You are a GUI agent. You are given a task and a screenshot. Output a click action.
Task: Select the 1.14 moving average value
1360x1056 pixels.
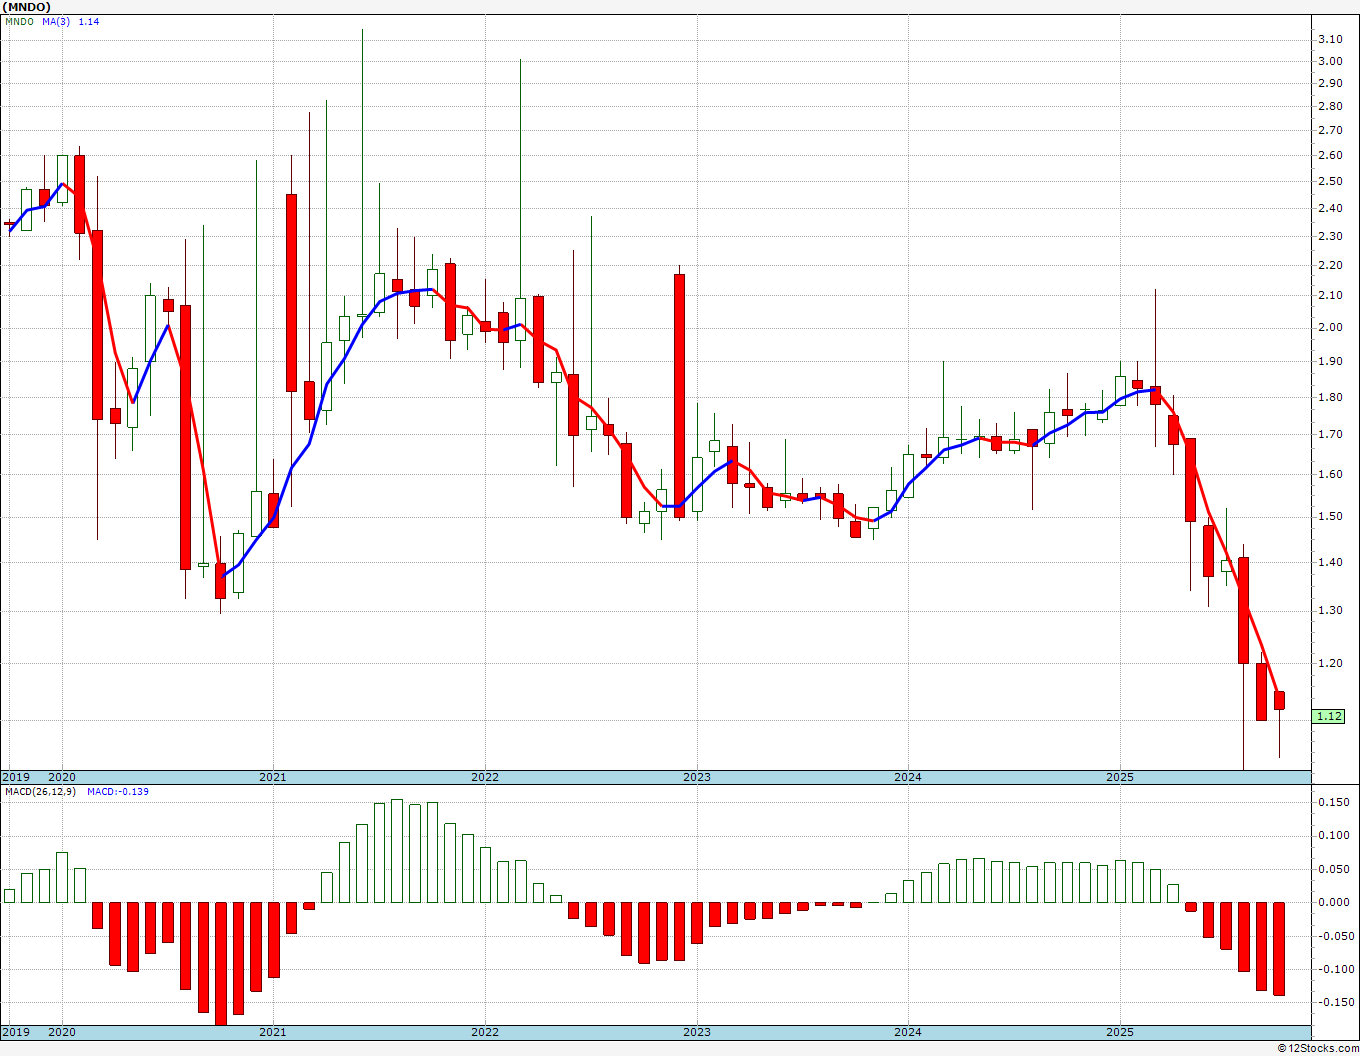point(89,22)
